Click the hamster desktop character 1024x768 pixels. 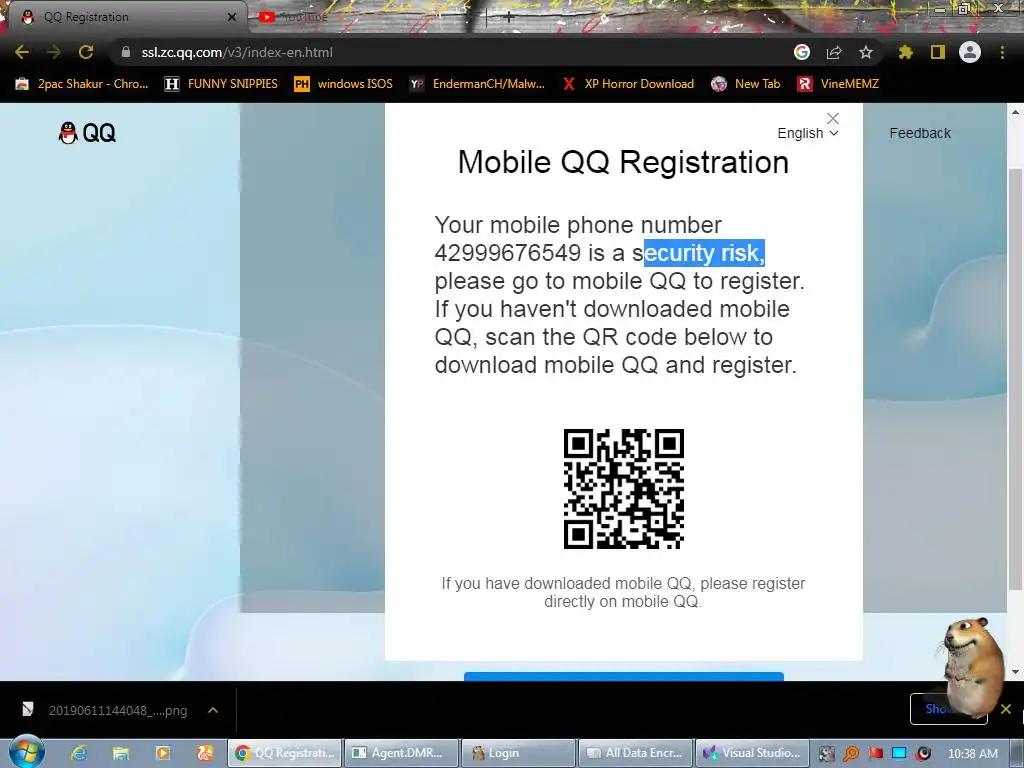tap(972, 666)
